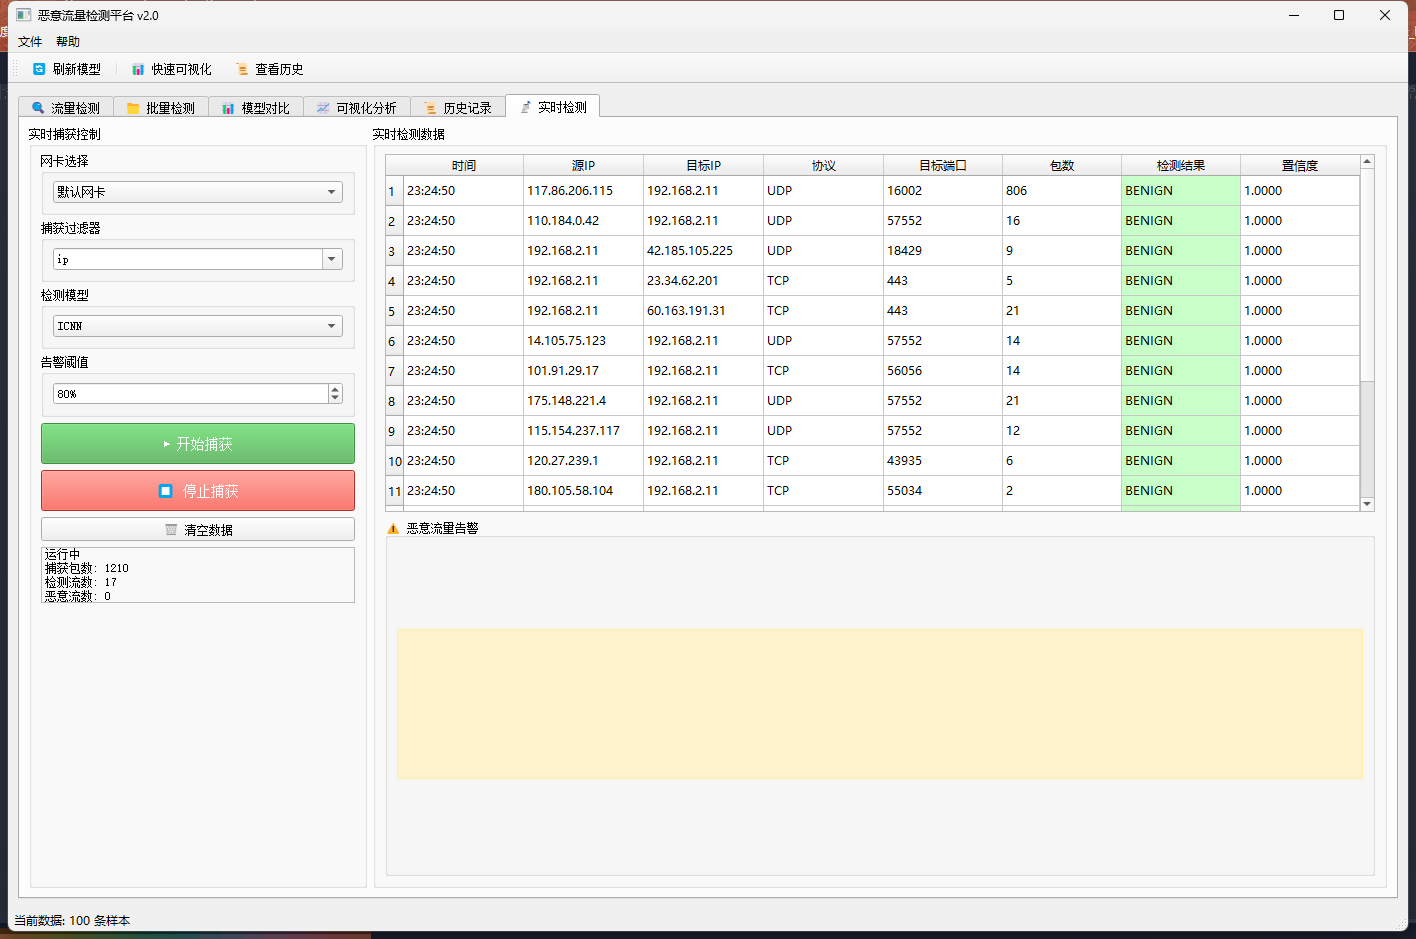Go to the 可视化分析 tab
This screenshot has width=1416, height=939.
click(357, 108)
